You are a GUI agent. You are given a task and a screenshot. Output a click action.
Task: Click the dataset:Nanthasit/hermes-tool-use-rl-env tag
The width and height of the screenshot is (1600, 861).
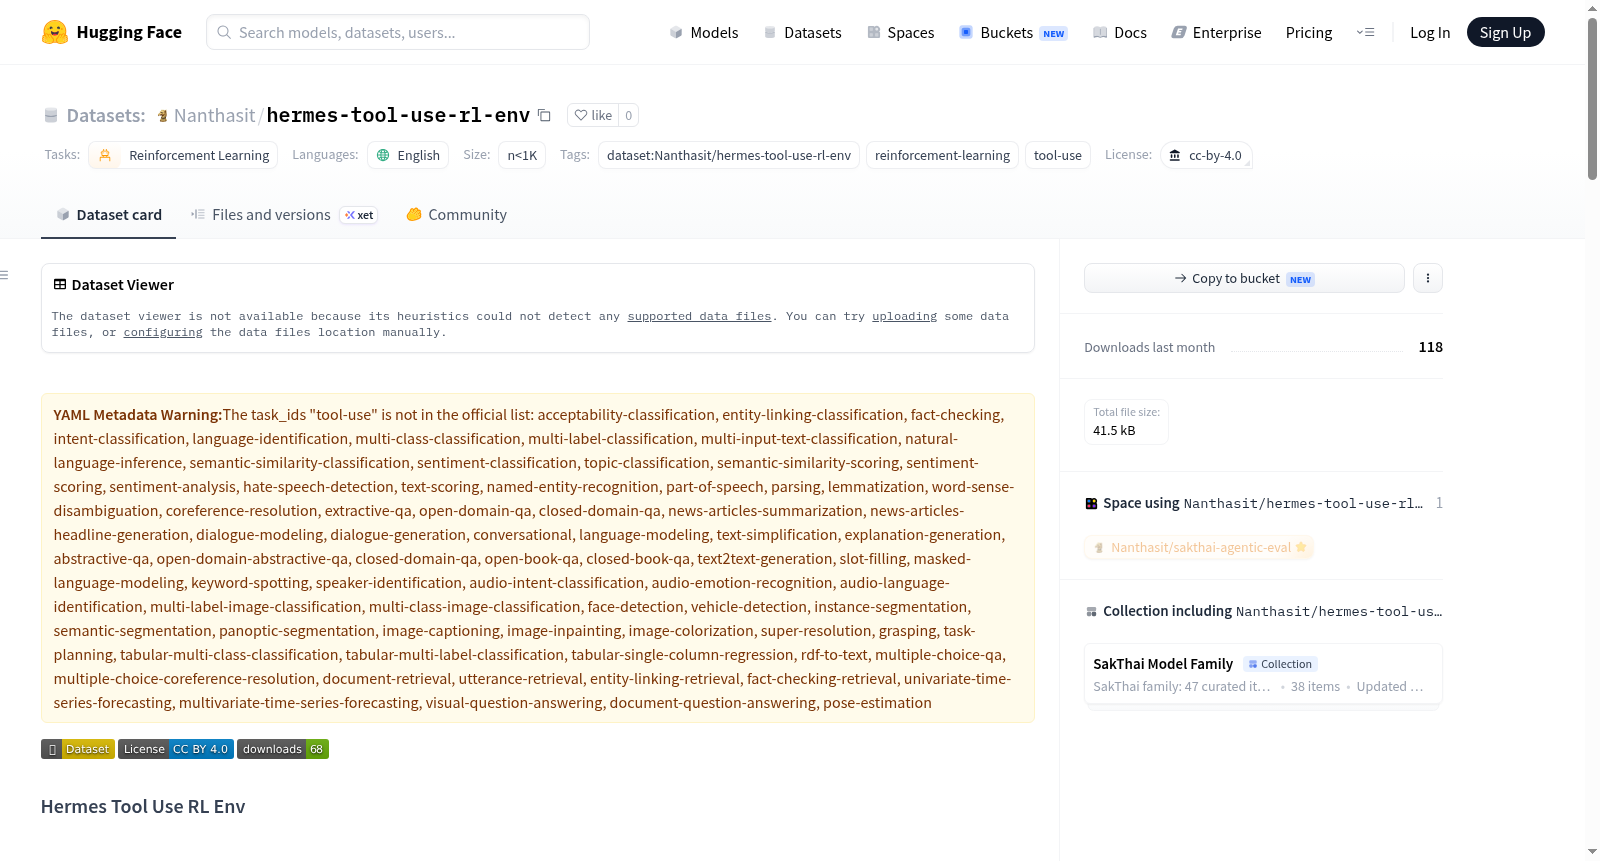[729, 155]
